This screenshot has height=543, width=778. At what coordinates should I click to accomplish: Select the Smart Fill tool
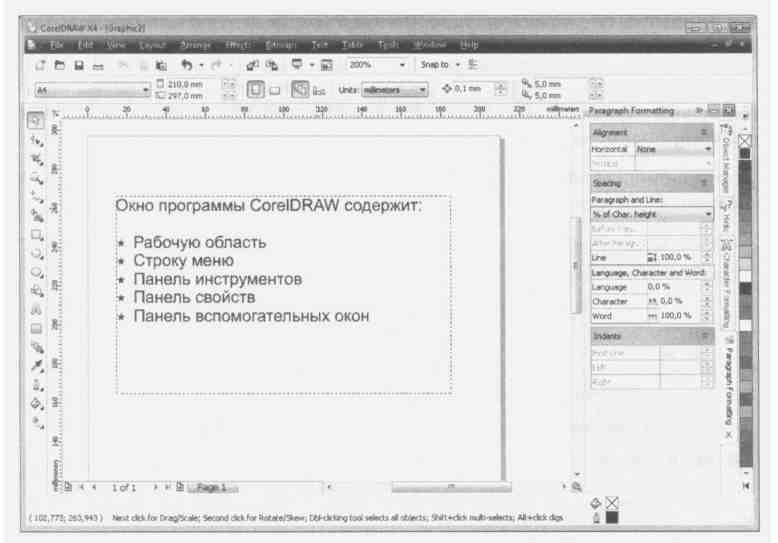(36, 216)
